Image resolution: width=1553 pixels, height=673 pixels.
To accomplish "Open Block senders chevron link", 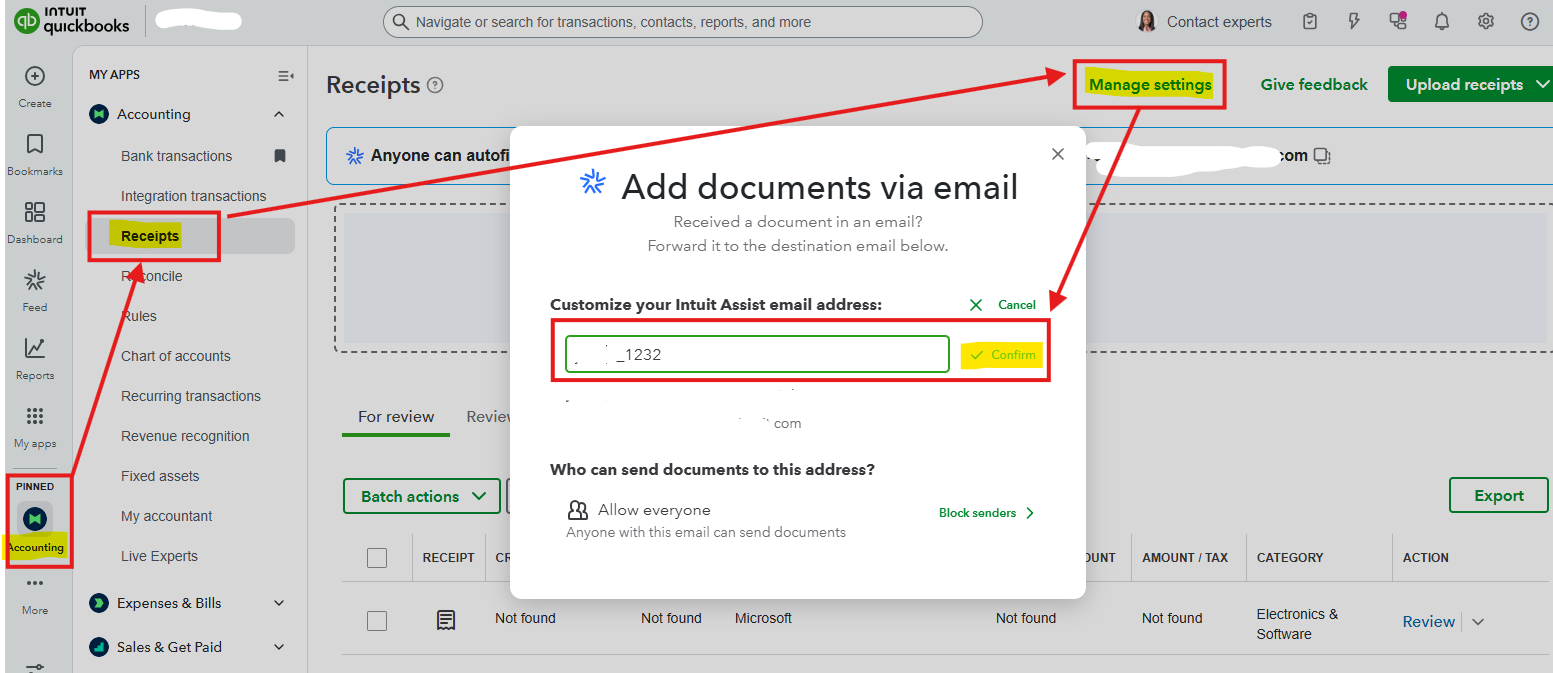I will tap(987, 513).
